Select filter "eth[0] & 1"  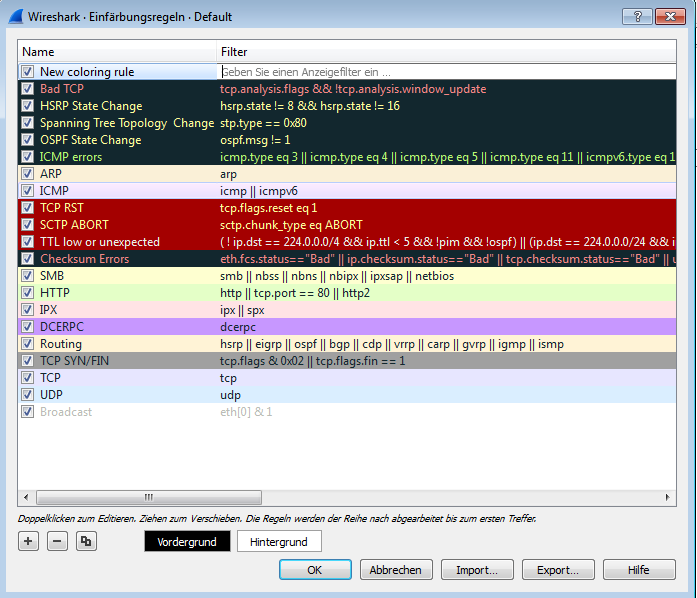246,412
